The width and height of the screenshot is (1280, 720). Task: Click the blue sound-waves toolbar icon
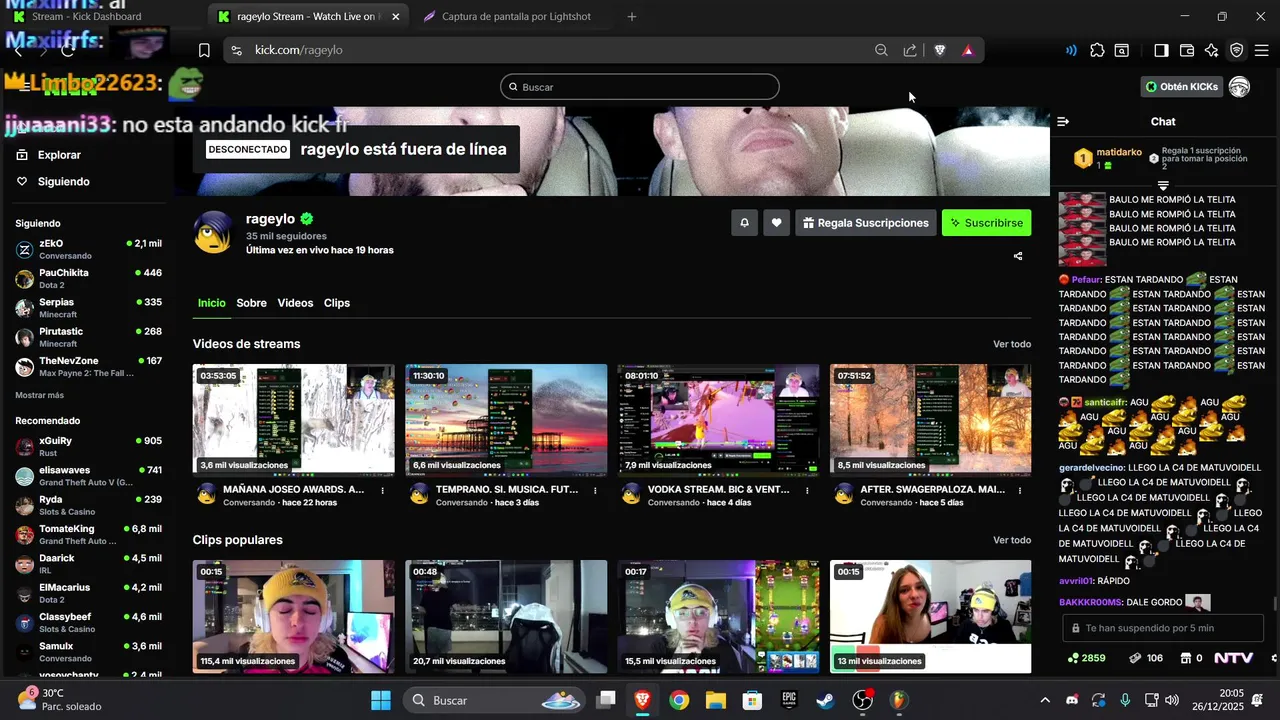click(1071, 50)
